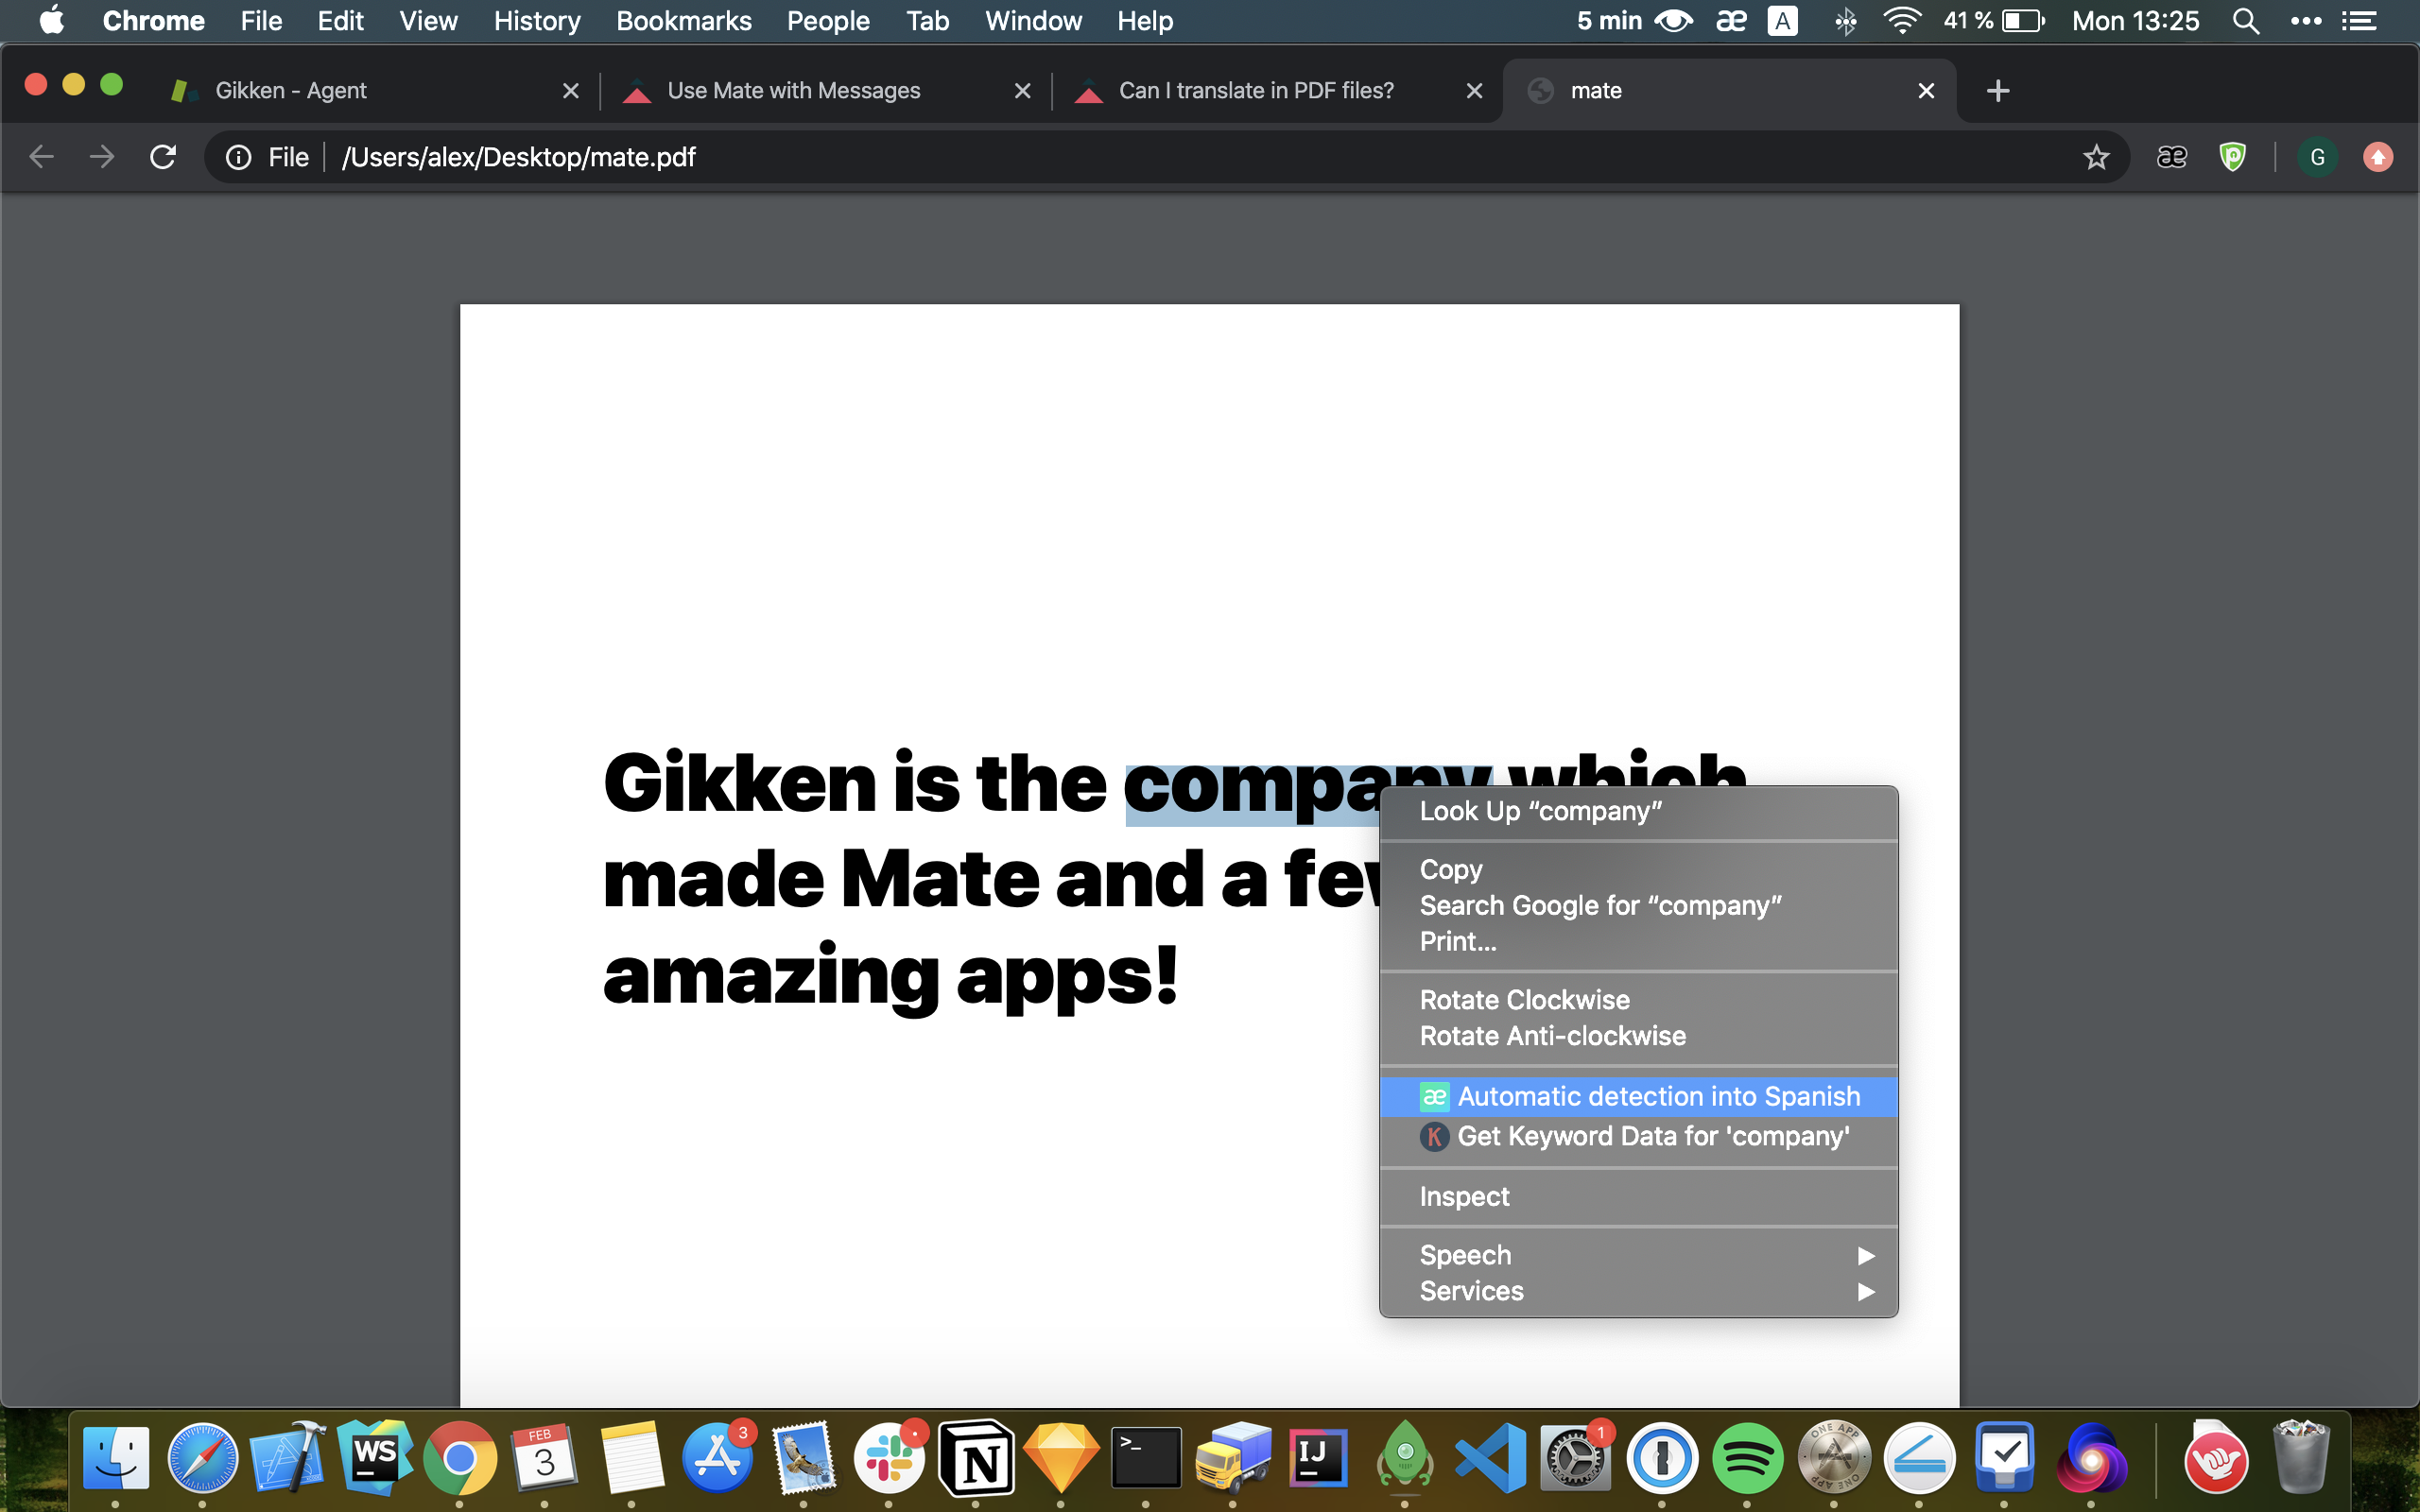Open 1Password from the Dock
Viewport: 2420px width, 1512px height.
pyautogui.click(x=1662, y=1458)
